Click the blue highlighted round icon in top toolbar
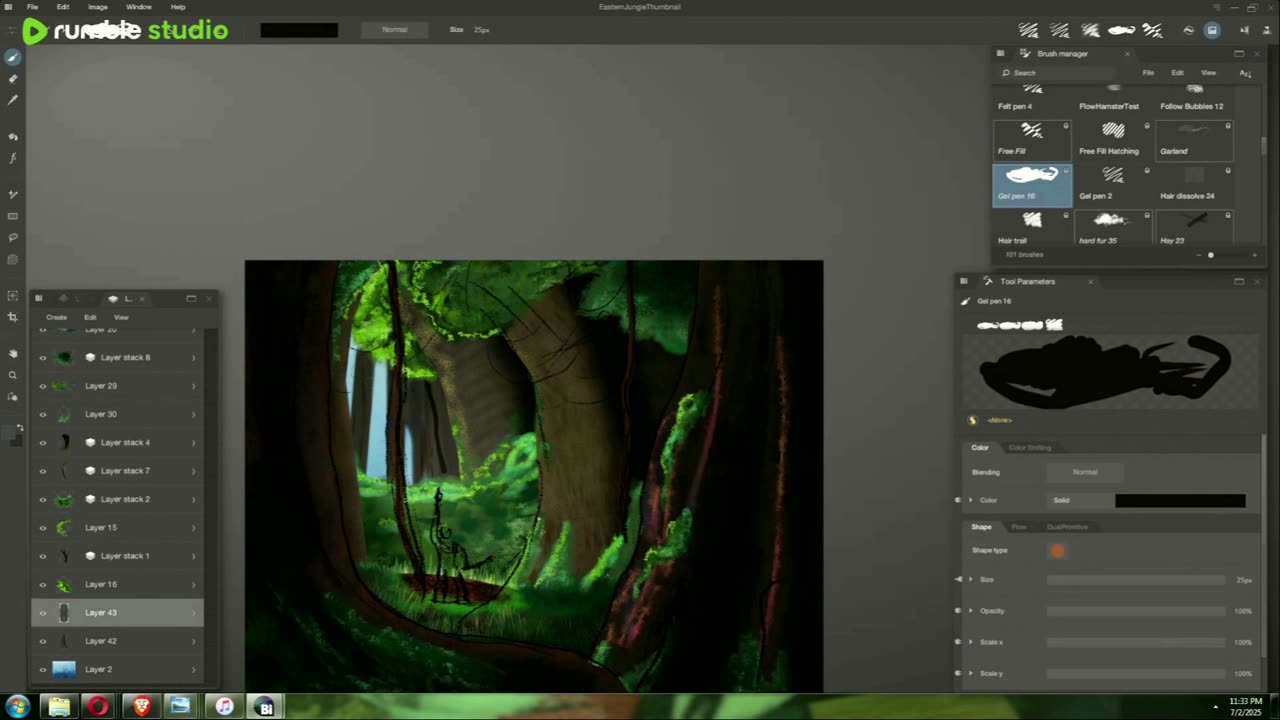Image resolution: width=1280 pixels, height=720 pixels. pos(1212,30)
